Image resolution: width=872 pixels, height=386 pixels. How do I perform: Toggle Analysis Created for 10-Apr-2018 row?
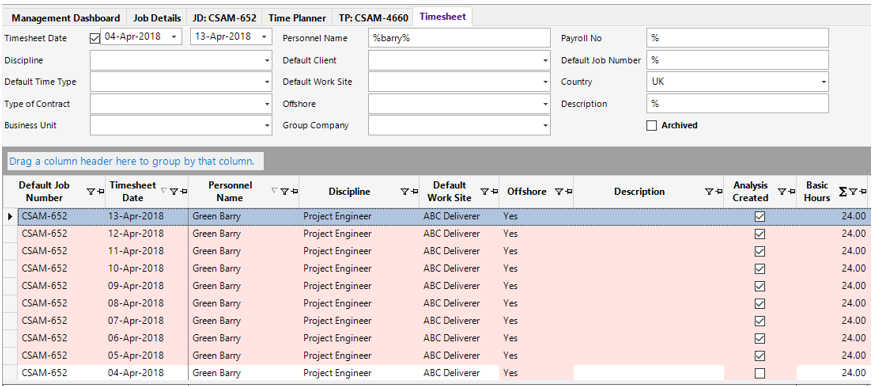760,269
